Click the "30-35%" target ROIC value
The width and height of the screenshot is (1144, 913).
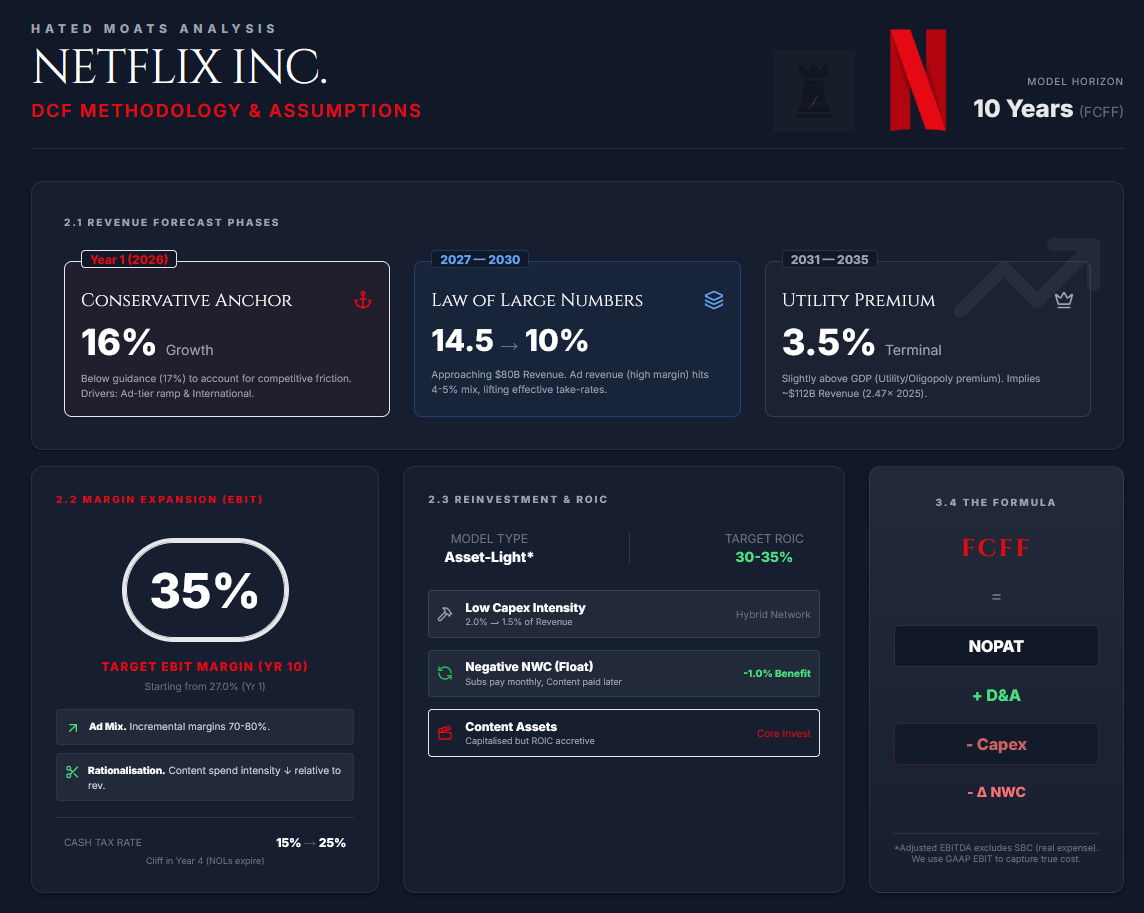[x=764, y=557]
